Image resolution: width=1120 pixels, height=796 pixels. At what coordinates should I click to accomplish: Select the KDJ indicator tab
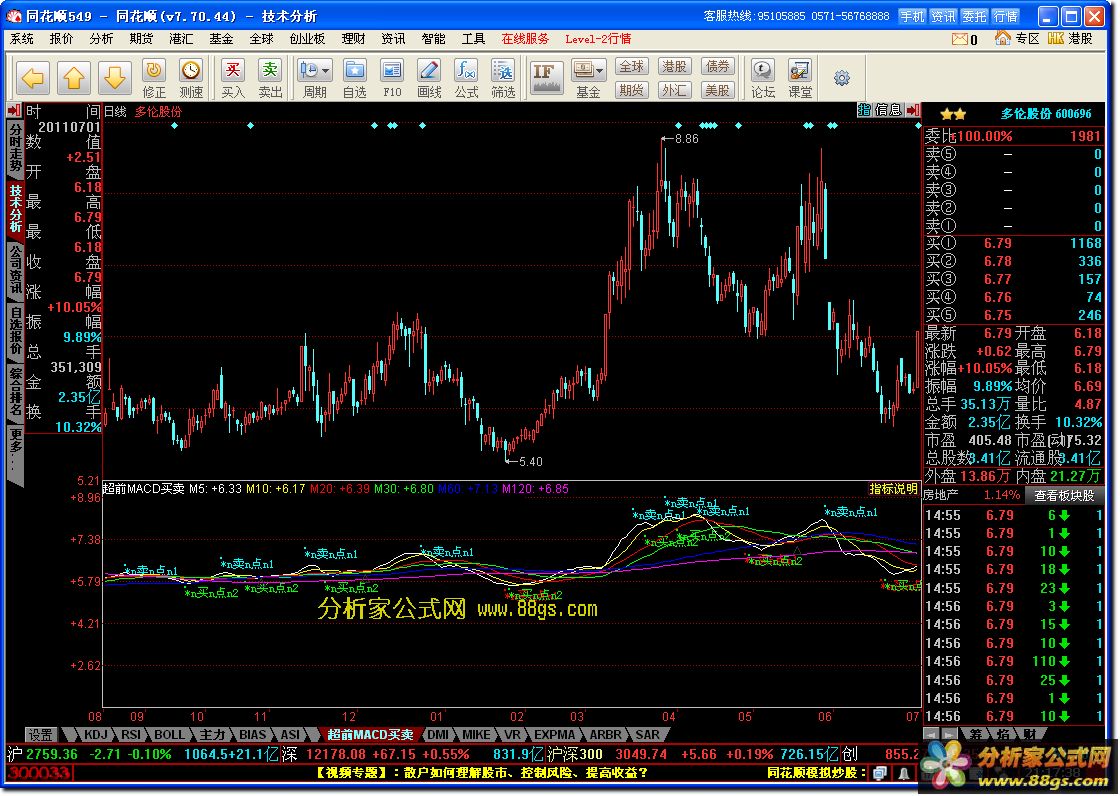[95, 735]
